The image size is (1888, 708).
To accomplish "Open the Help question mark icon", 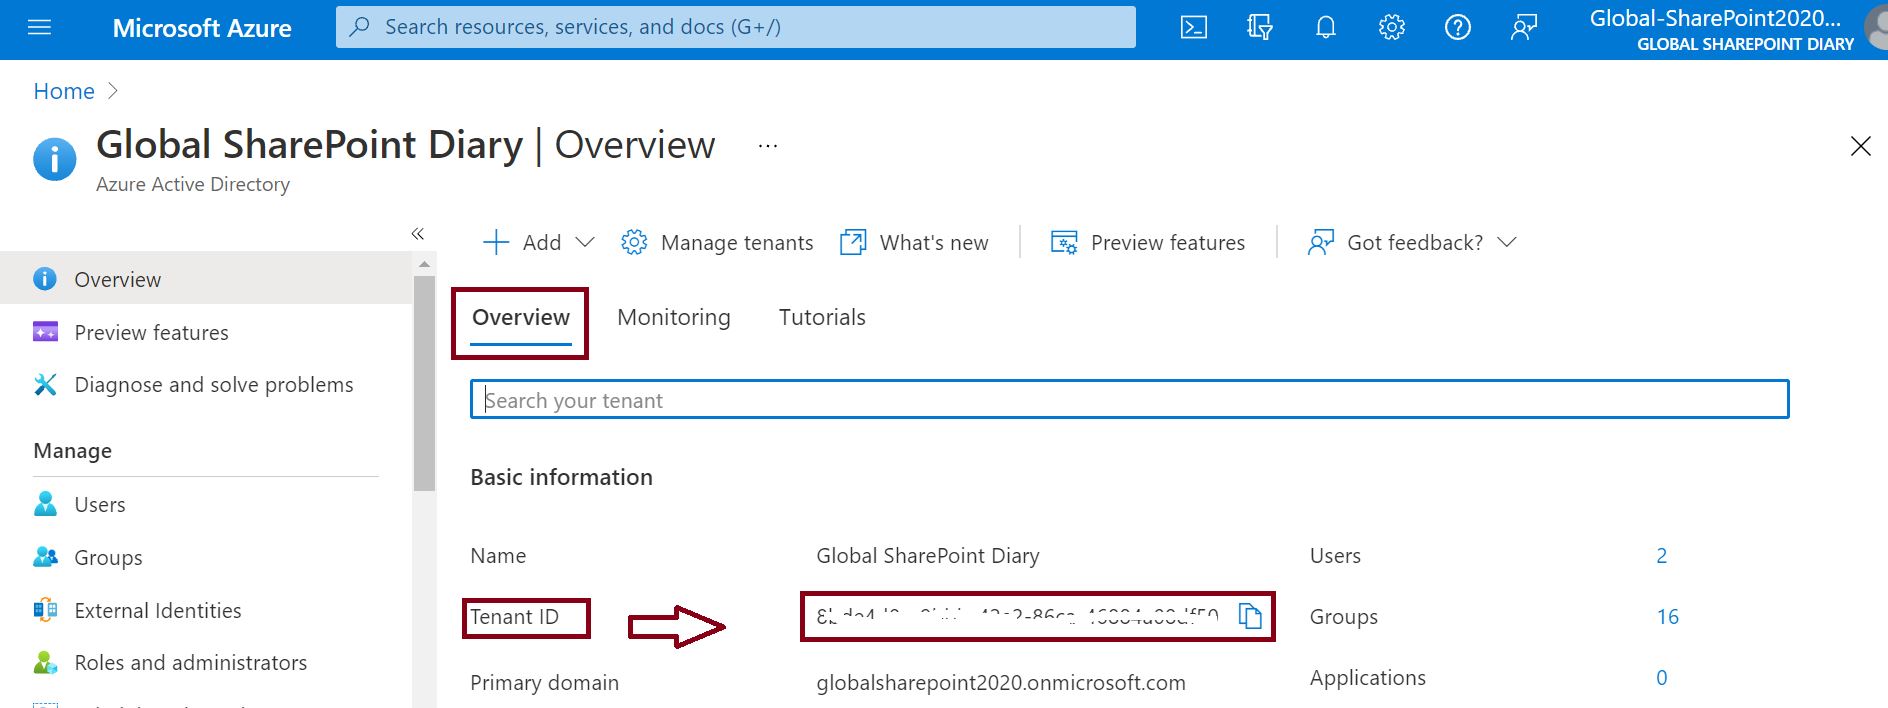I will (x=1458, y=28).
